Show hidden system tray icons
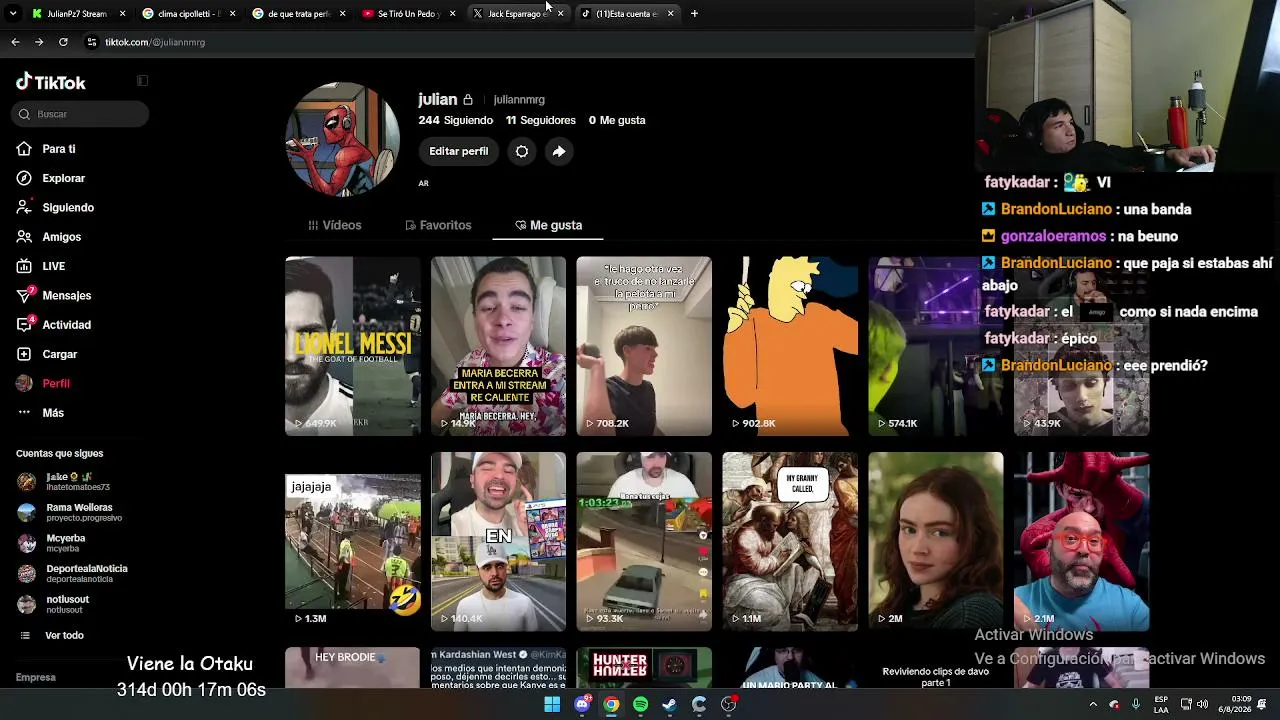The image size is (1280, 720). tap(1093, 704)
